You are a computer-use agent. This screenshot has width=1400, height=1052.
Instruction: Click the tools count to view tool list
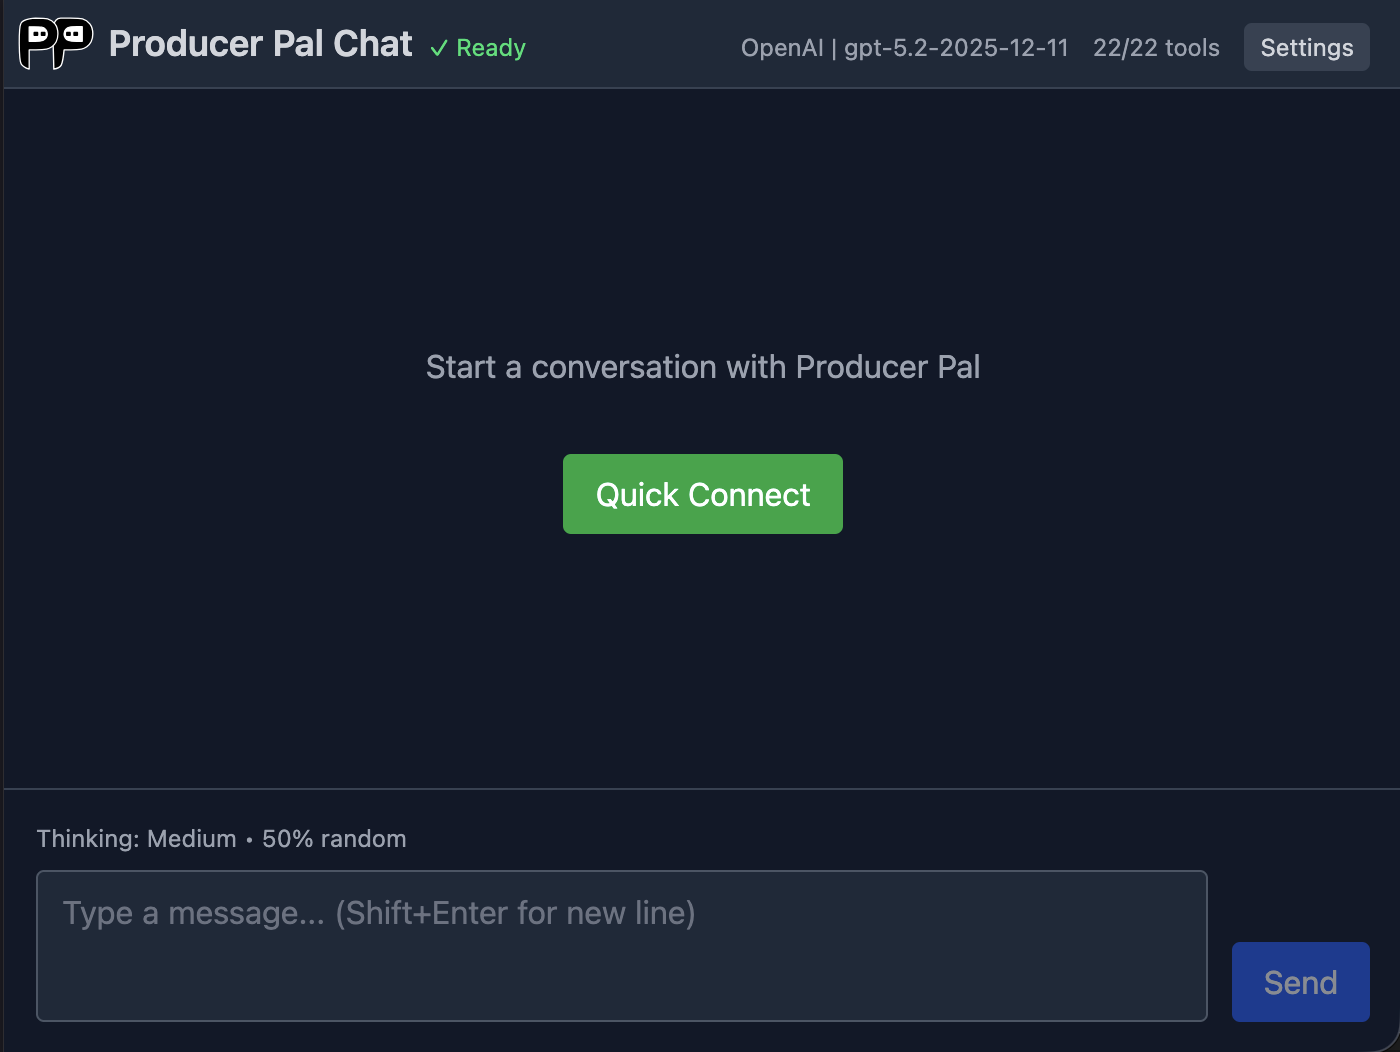pyautogui.click(x=1156, y=47)
